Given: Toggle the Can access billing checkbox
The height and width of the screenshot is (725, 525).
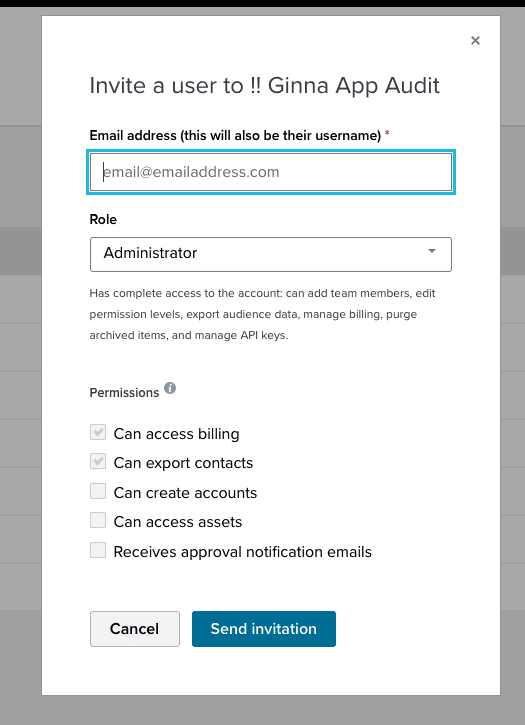Looking at the screenshot, I should pos(98,433).
